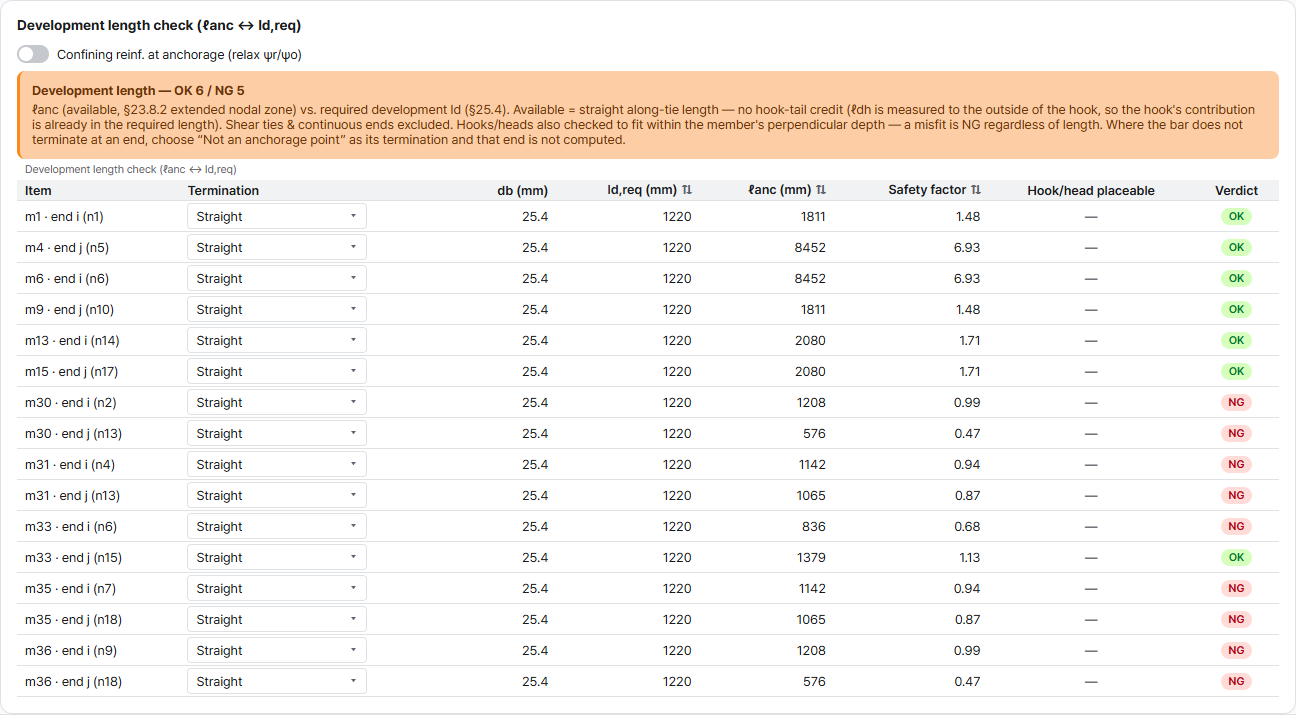This screenshot has width=1296, height=715.
Task: Toggle confining reinforcement at anchorage switch
Action: [x=33, y=54]
